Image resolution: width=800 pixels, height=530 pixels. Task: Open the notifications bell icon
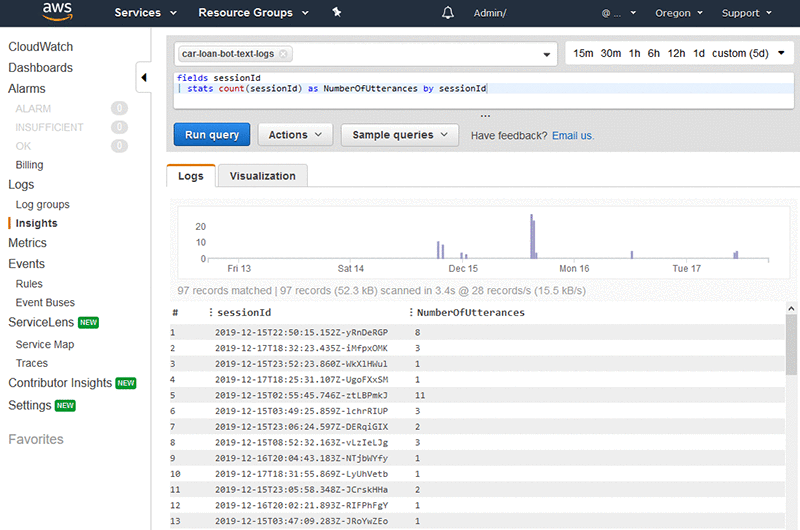click(x=448, y=13)
